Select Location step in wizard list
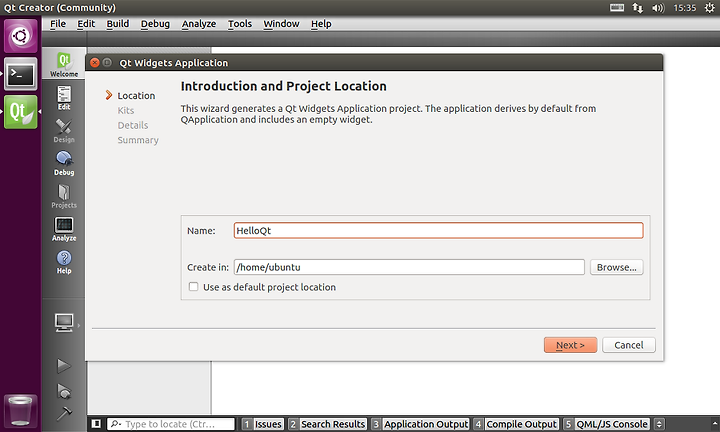 coord(136,95)
